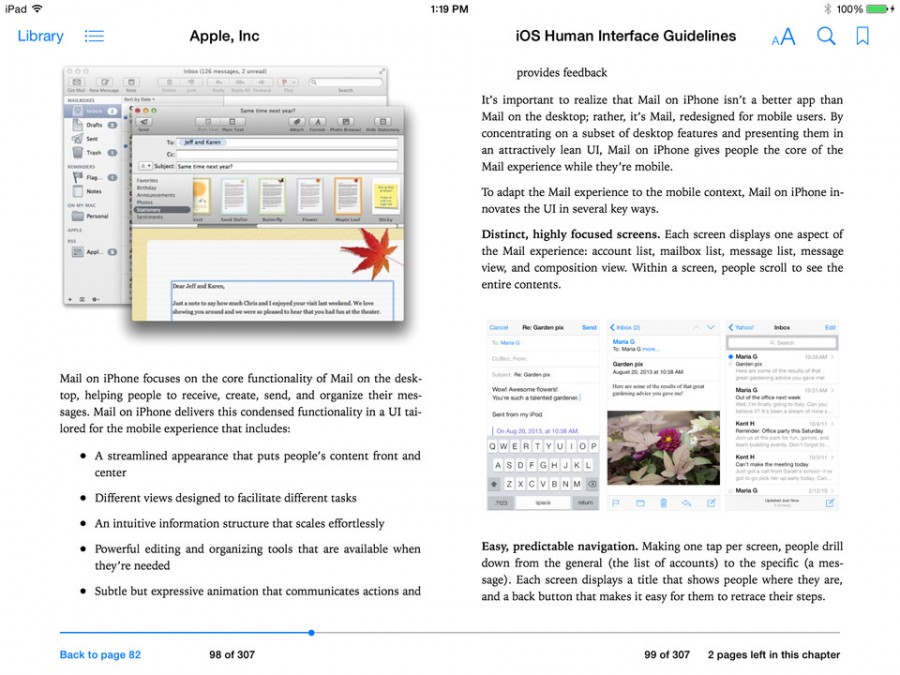This screenshot has height=675, width=900.
Task: Click the New Message icon in Mail toolbar
Action: (x=103, y=83)
